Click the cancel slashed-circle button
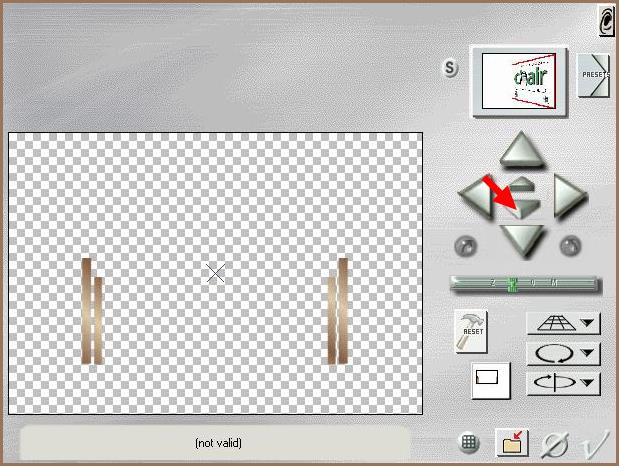This screenshot has height=466, width=619. (551, 443)
